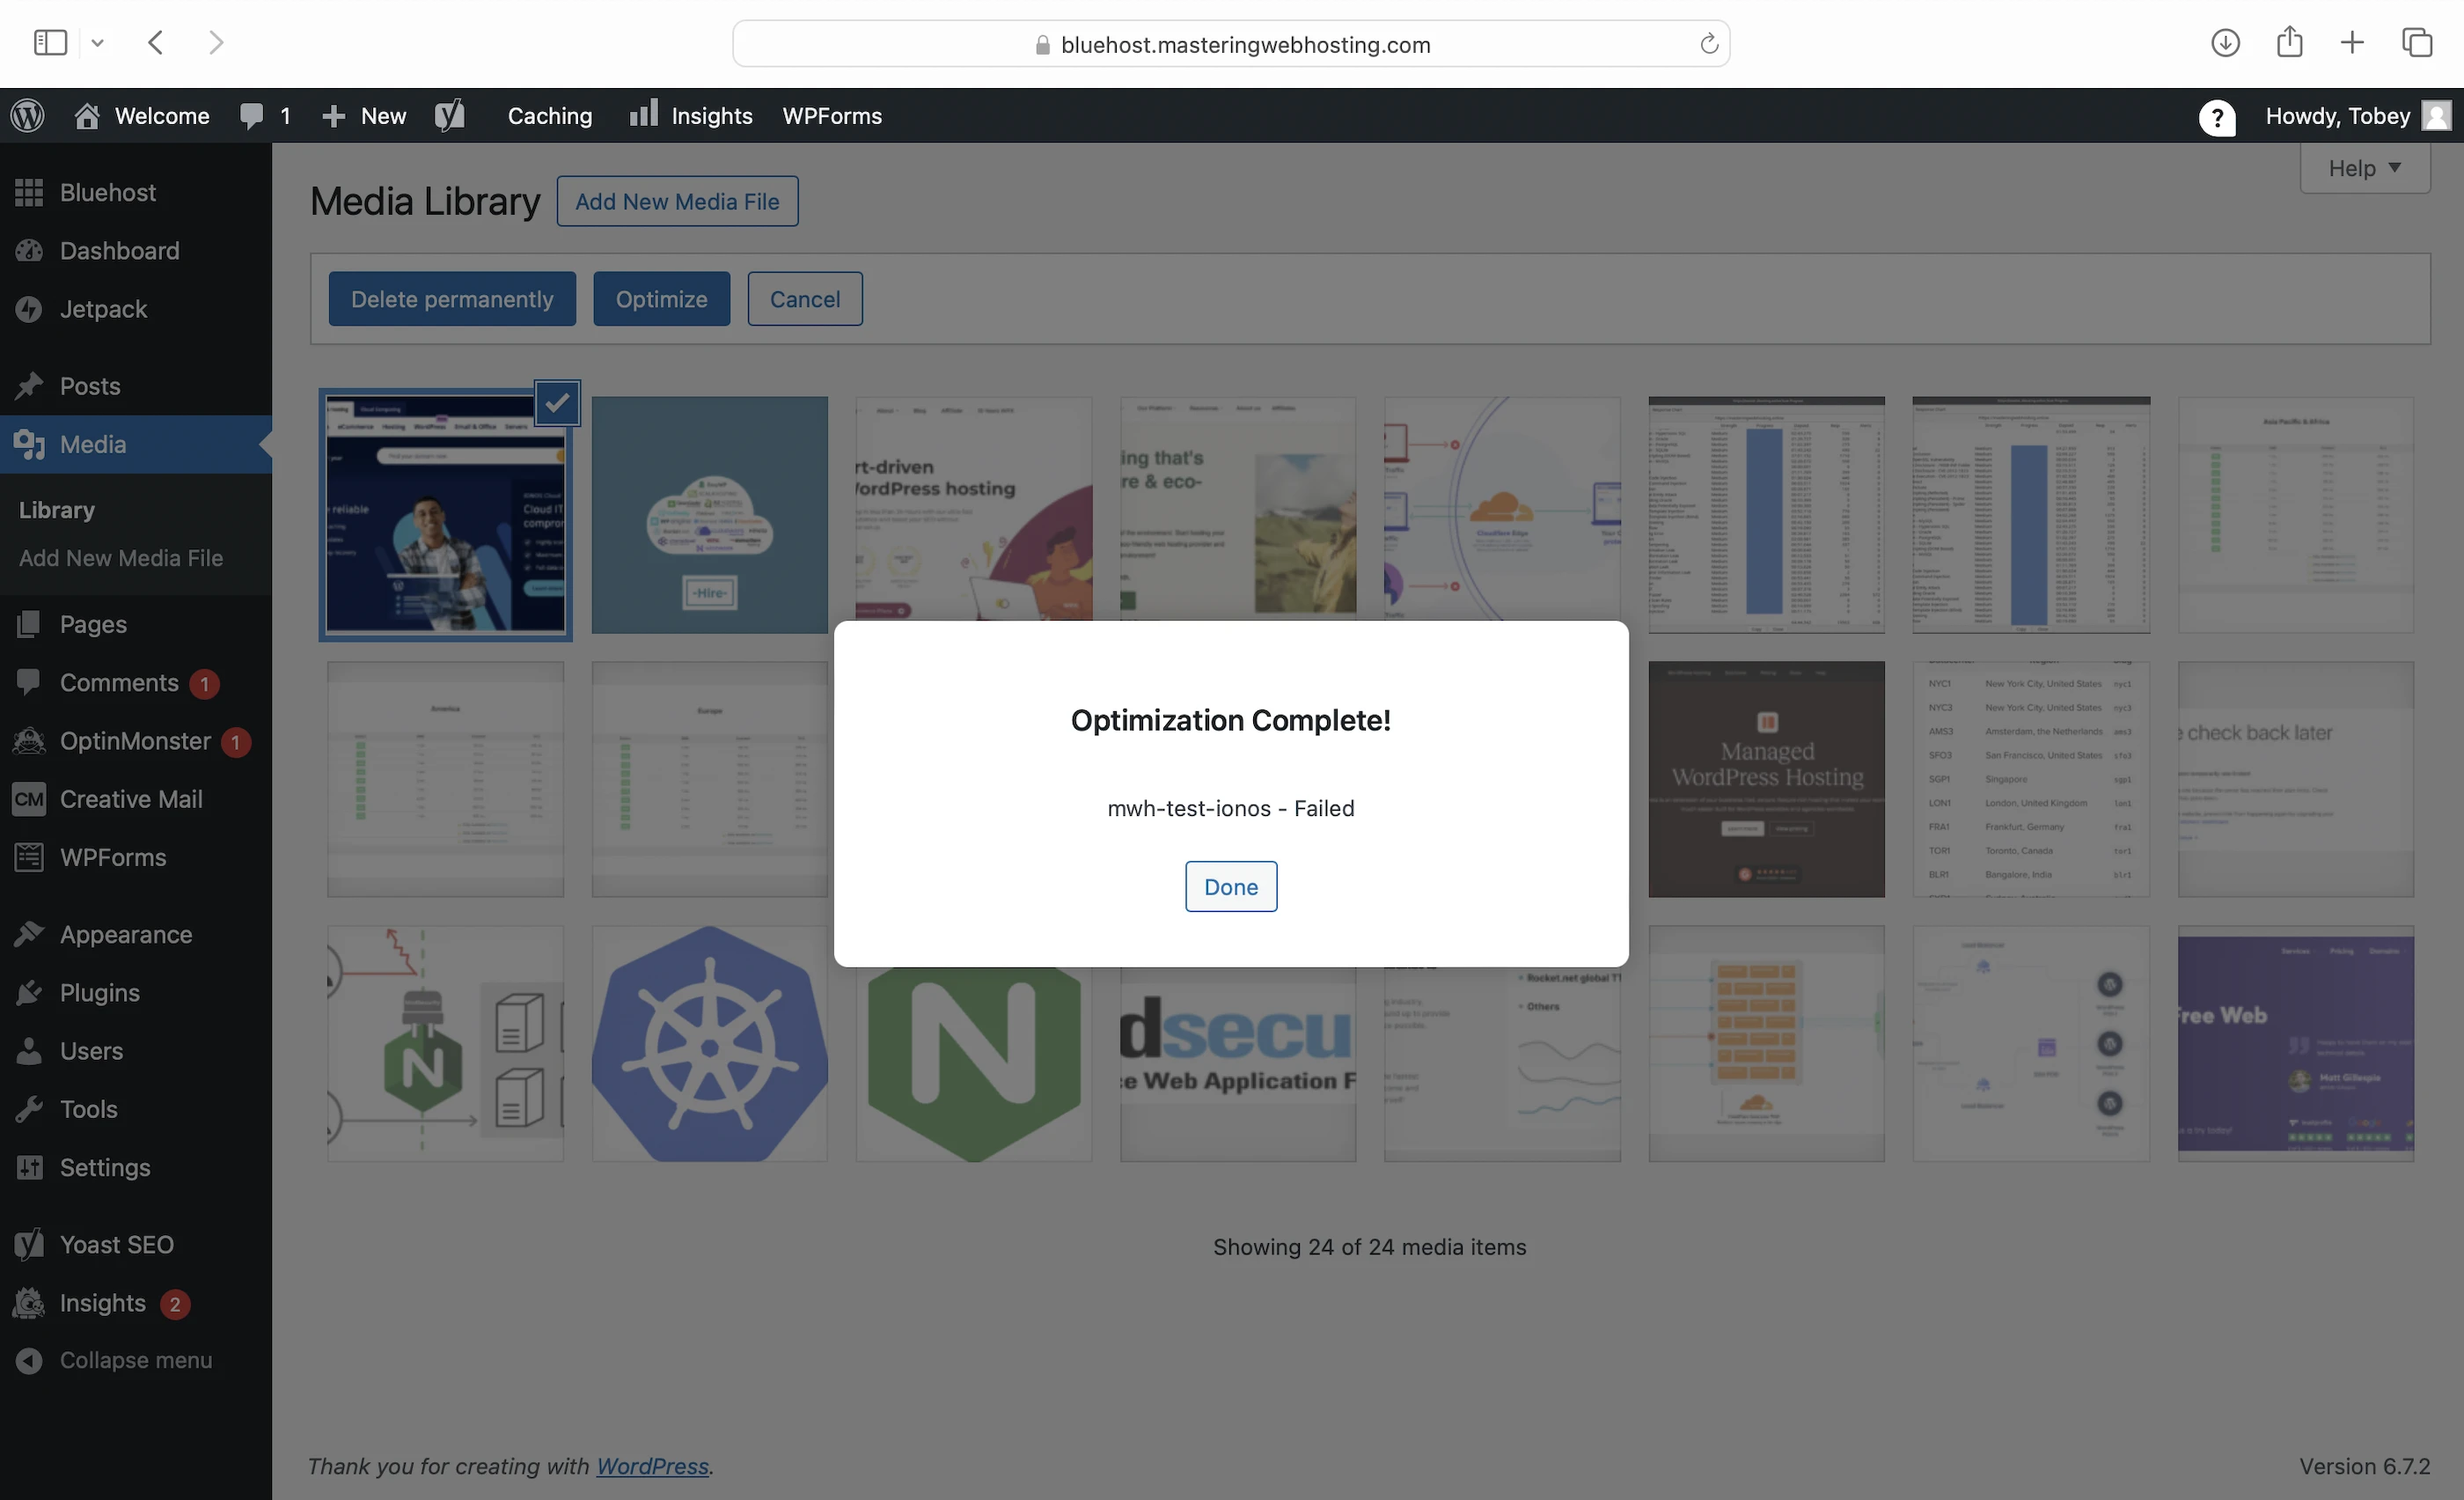Screen dimensions: 2464x1500
Task: Click the question mark help icon
Action: [x=2216, y=117]
